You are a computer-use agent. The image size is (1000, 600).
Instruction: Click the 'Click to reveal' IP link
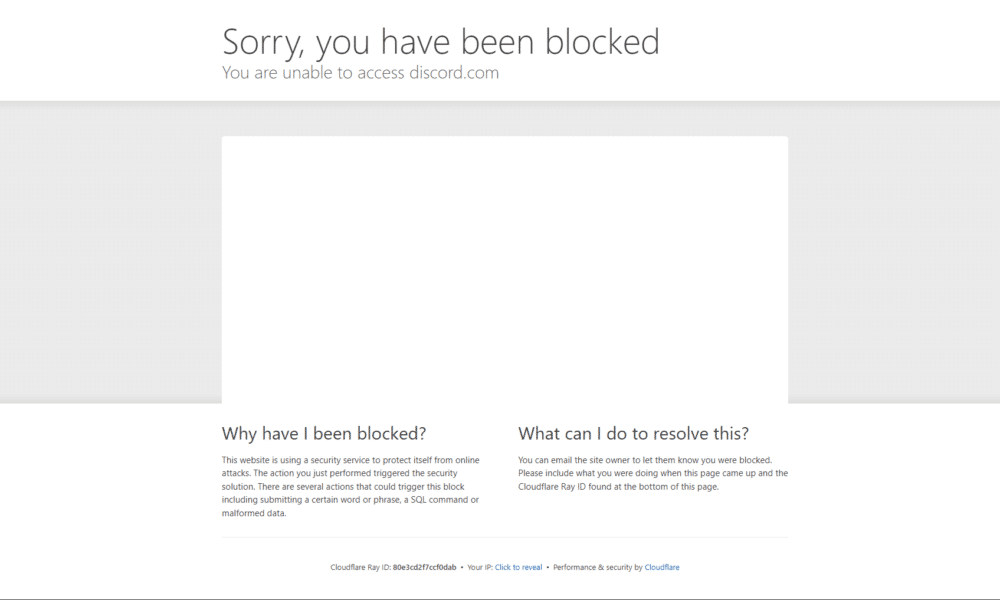pyautogui.click(x=518, y=567)
